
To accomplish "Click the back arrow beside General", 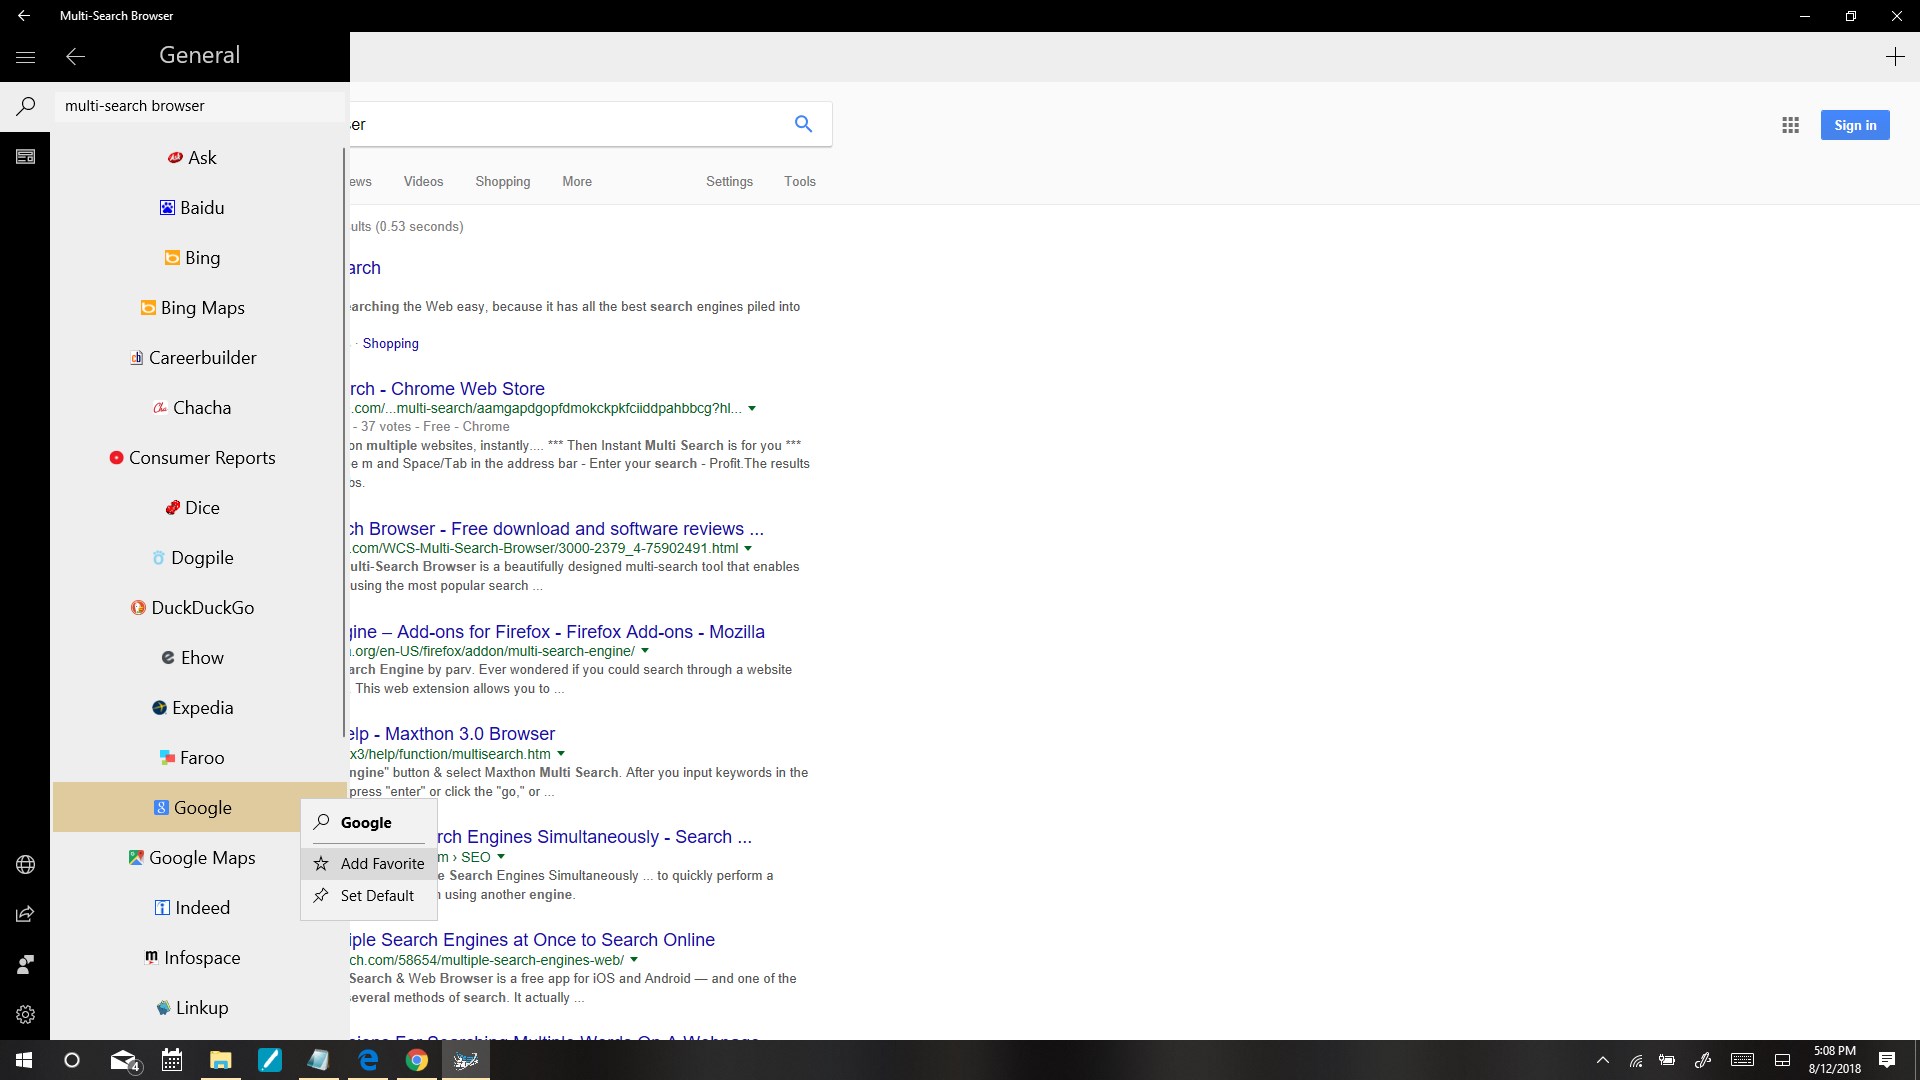I will (x=75, y=57).
